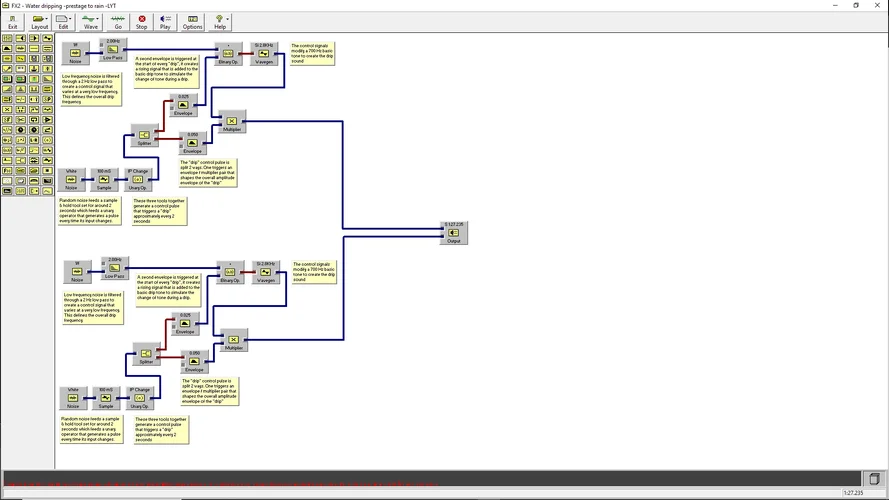The width and height of the screenshot is (889, 500).
Task: Select the upper Low Pass filter node
Action: pos(112,51)
